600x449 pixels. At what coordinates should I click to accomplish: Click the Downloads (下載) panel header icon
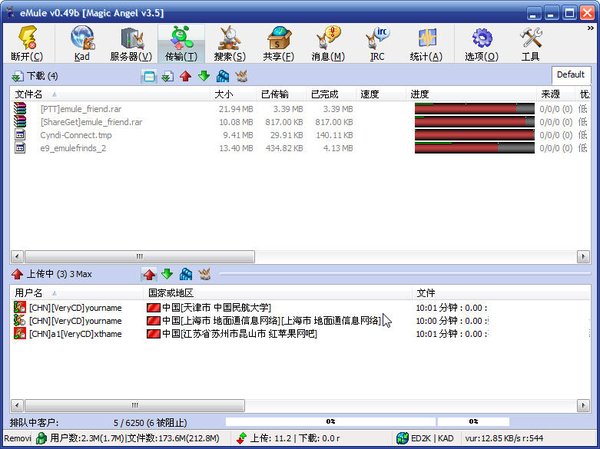(x=17, y=77)
